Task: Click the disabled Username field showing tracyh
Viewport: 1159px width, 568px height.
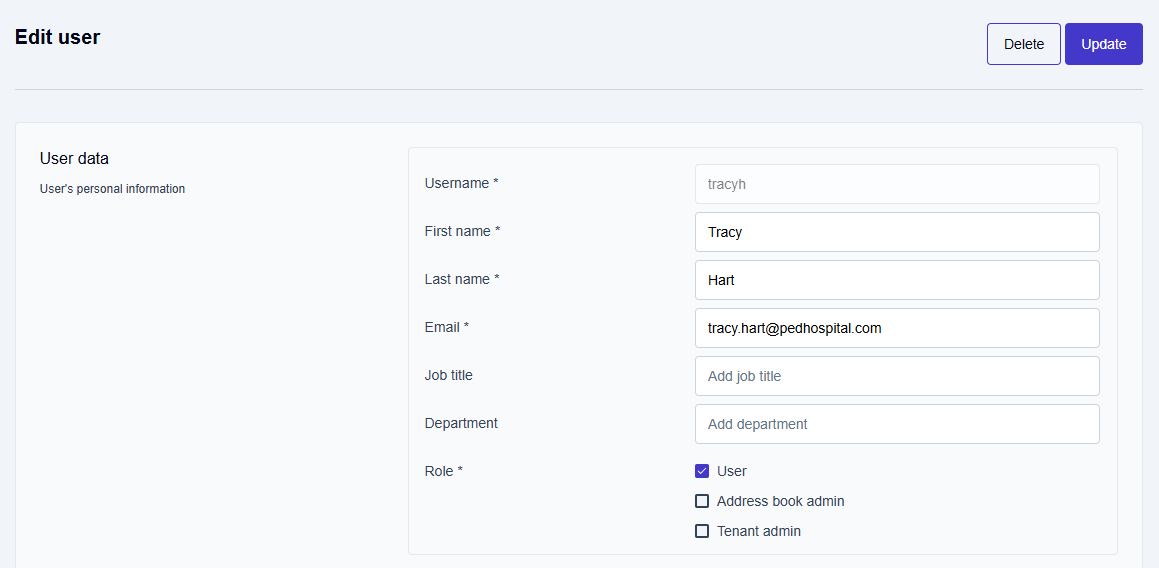Action: [x=896, y=184]
